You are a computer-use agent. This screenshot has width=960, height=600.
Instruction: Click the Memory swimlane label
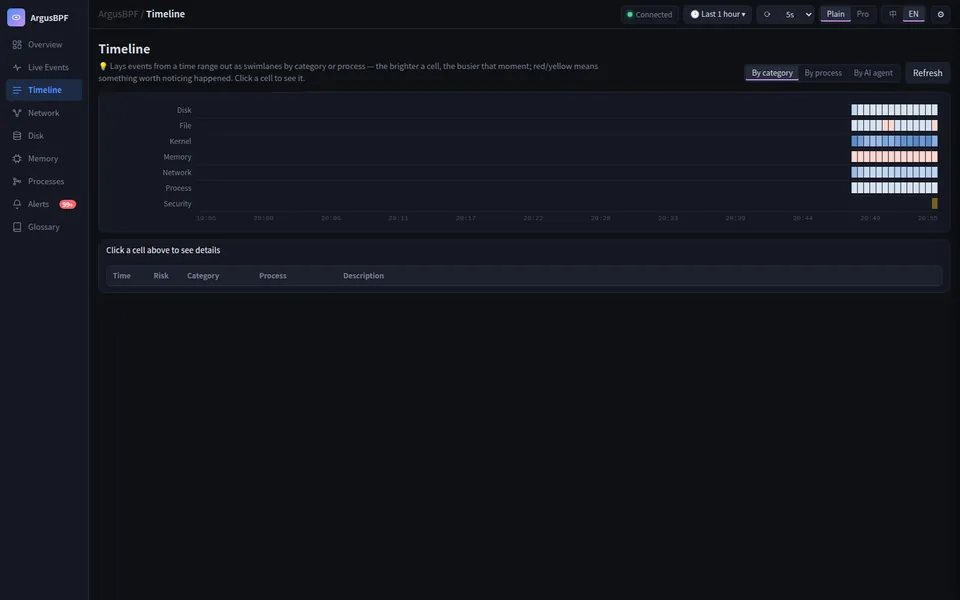coord(178,157)
